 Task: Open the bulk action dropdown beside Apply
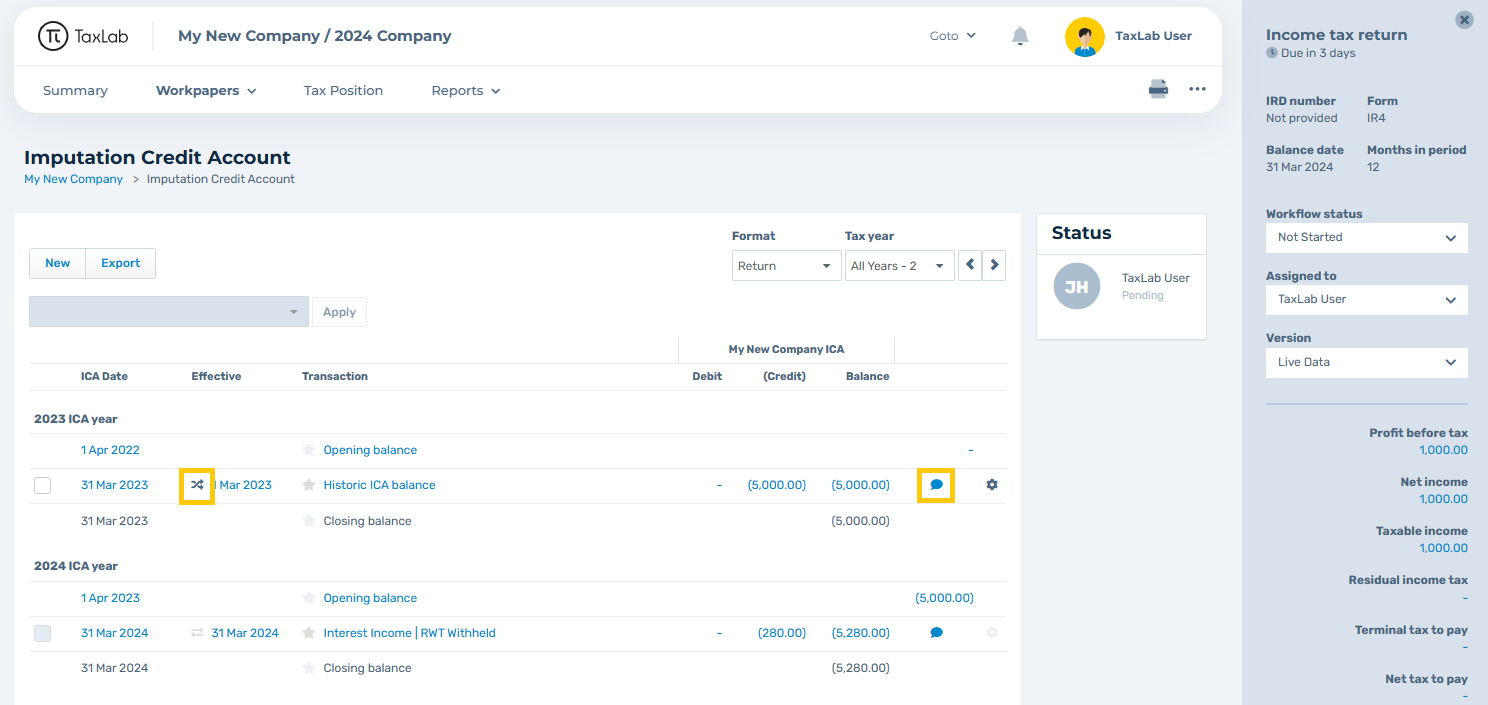click(168, 312)
